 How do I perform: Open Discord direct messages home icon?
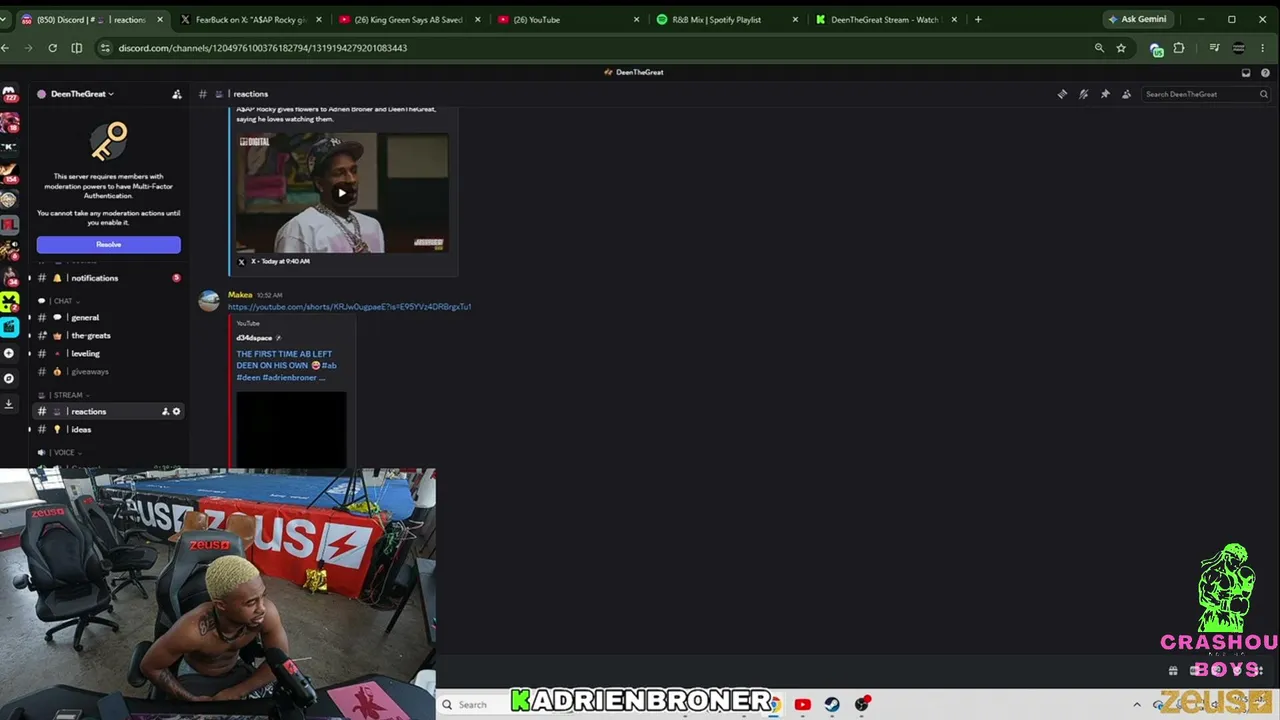9,94
